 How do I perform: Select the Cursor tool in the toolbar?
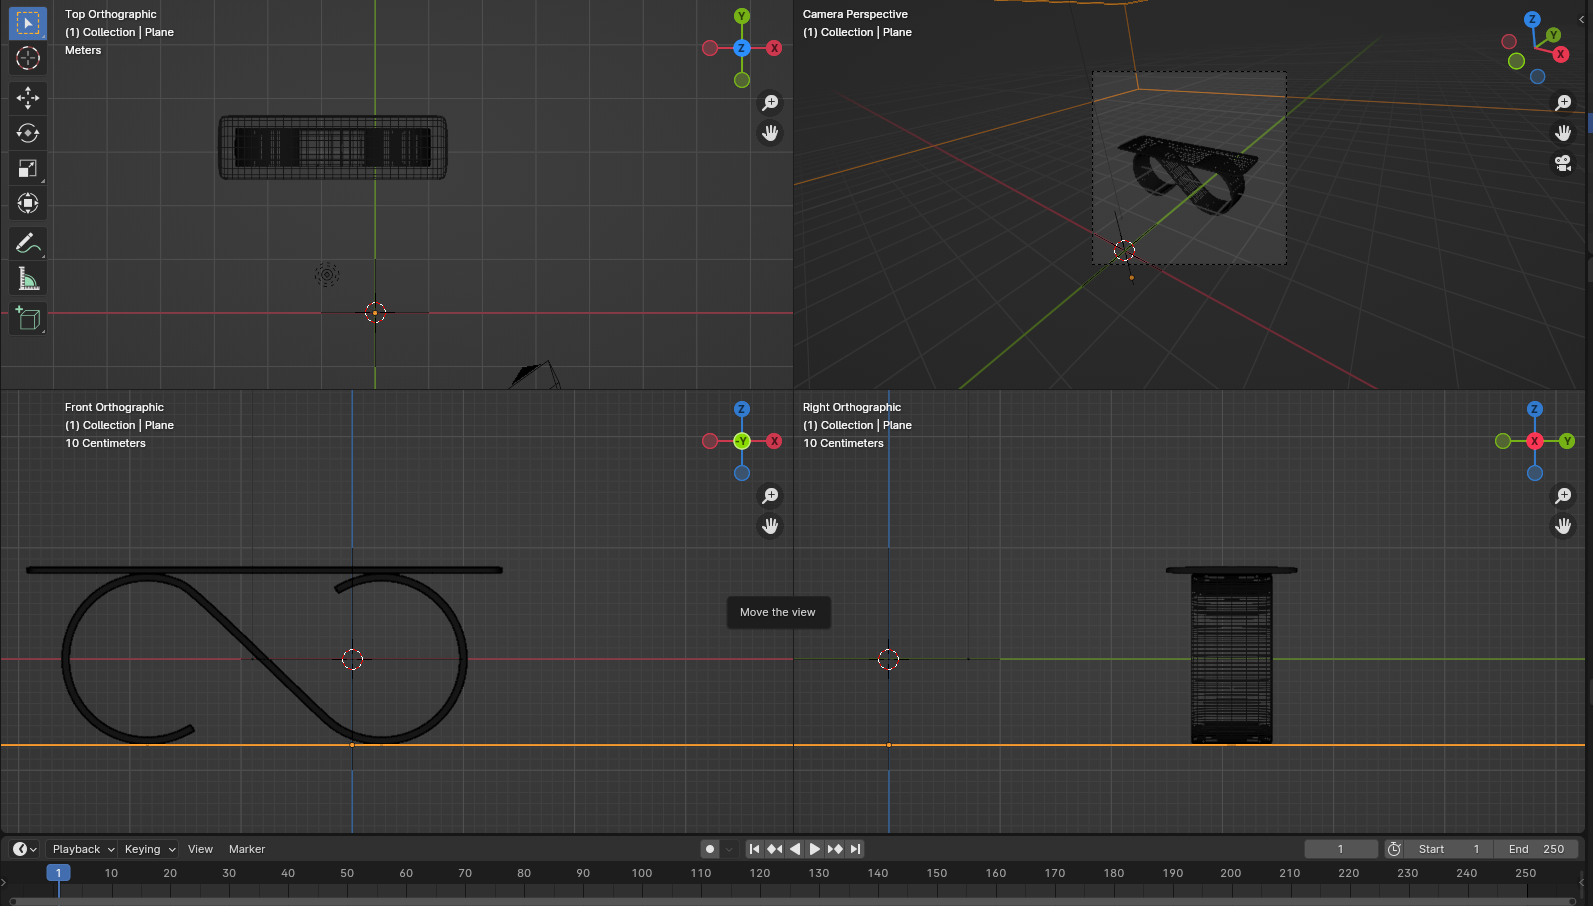[x=28, y=58]
